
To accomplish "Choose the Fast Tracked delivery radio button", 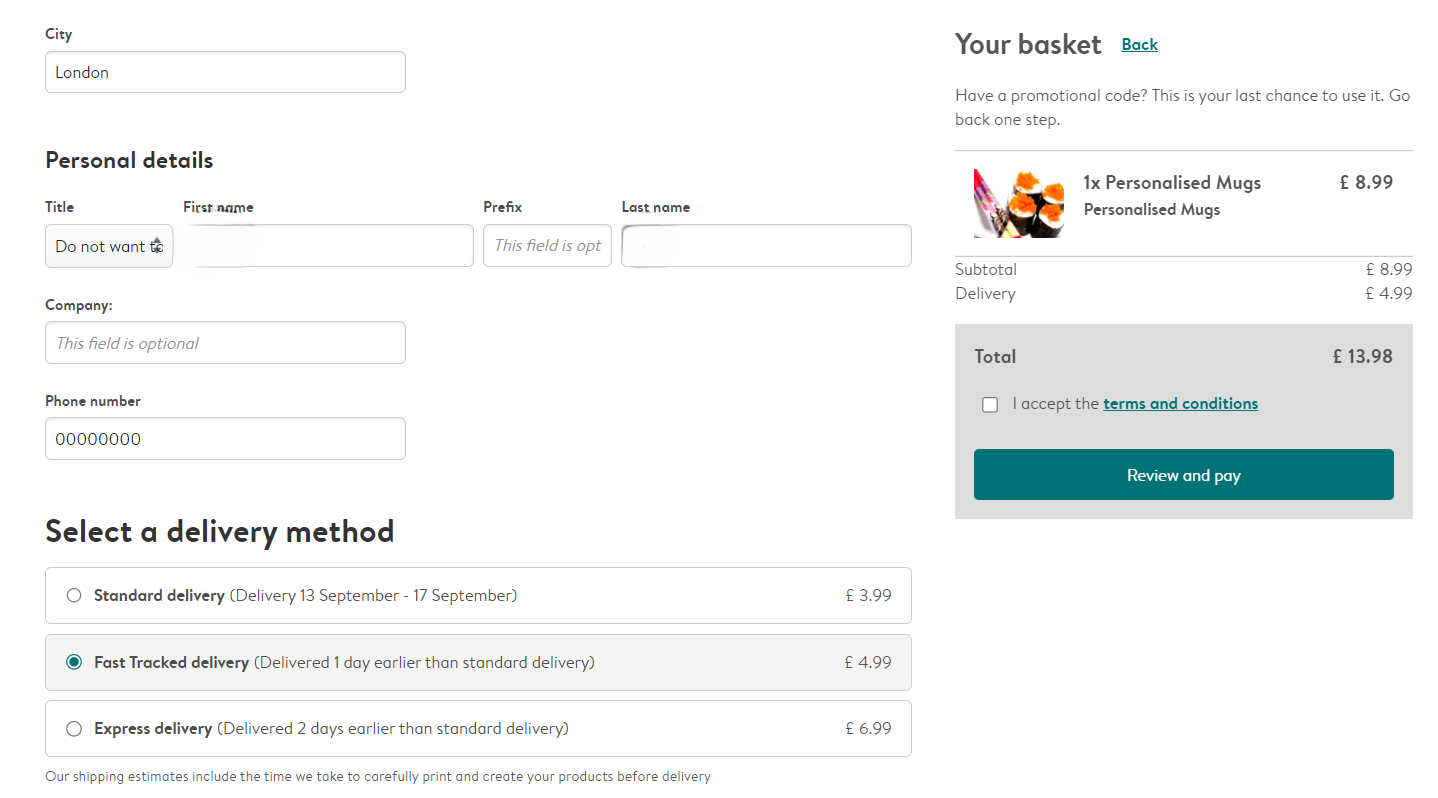I will (x=74, y=662).
